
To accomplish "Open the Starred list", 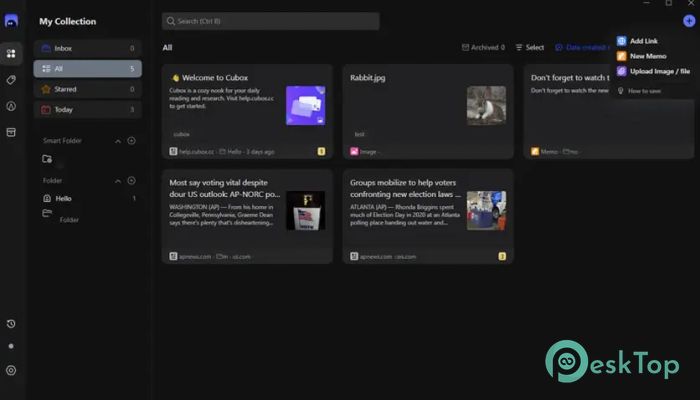I will point(88,89).
